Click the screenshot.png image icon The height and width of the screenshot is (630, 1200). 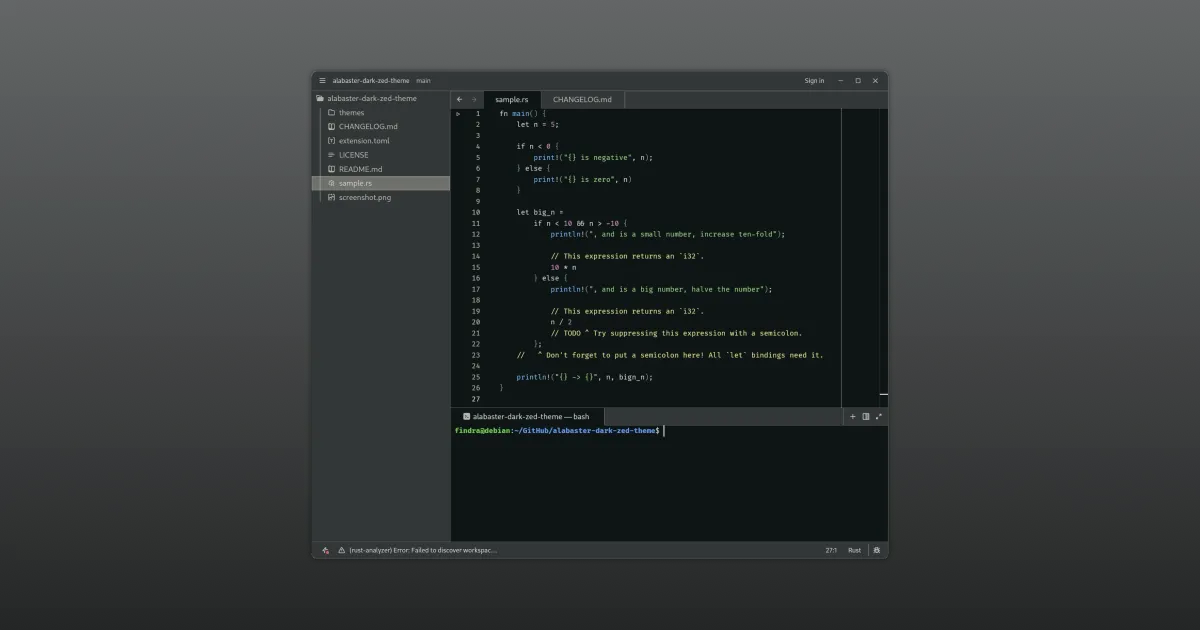pos(331,197)
